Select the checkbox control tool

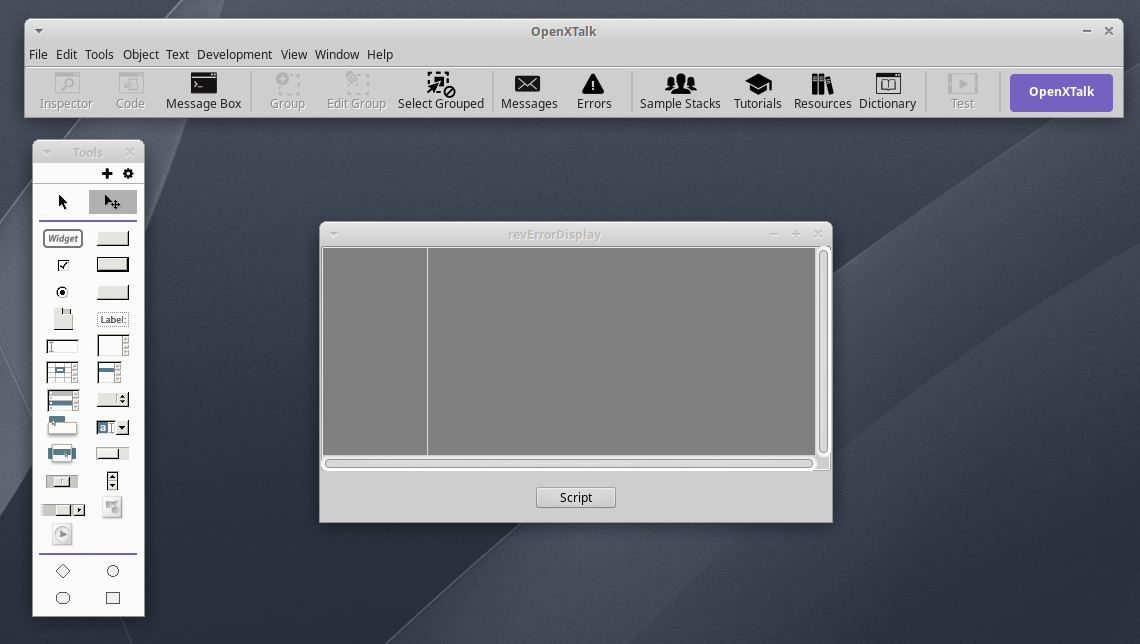point(63,265)
